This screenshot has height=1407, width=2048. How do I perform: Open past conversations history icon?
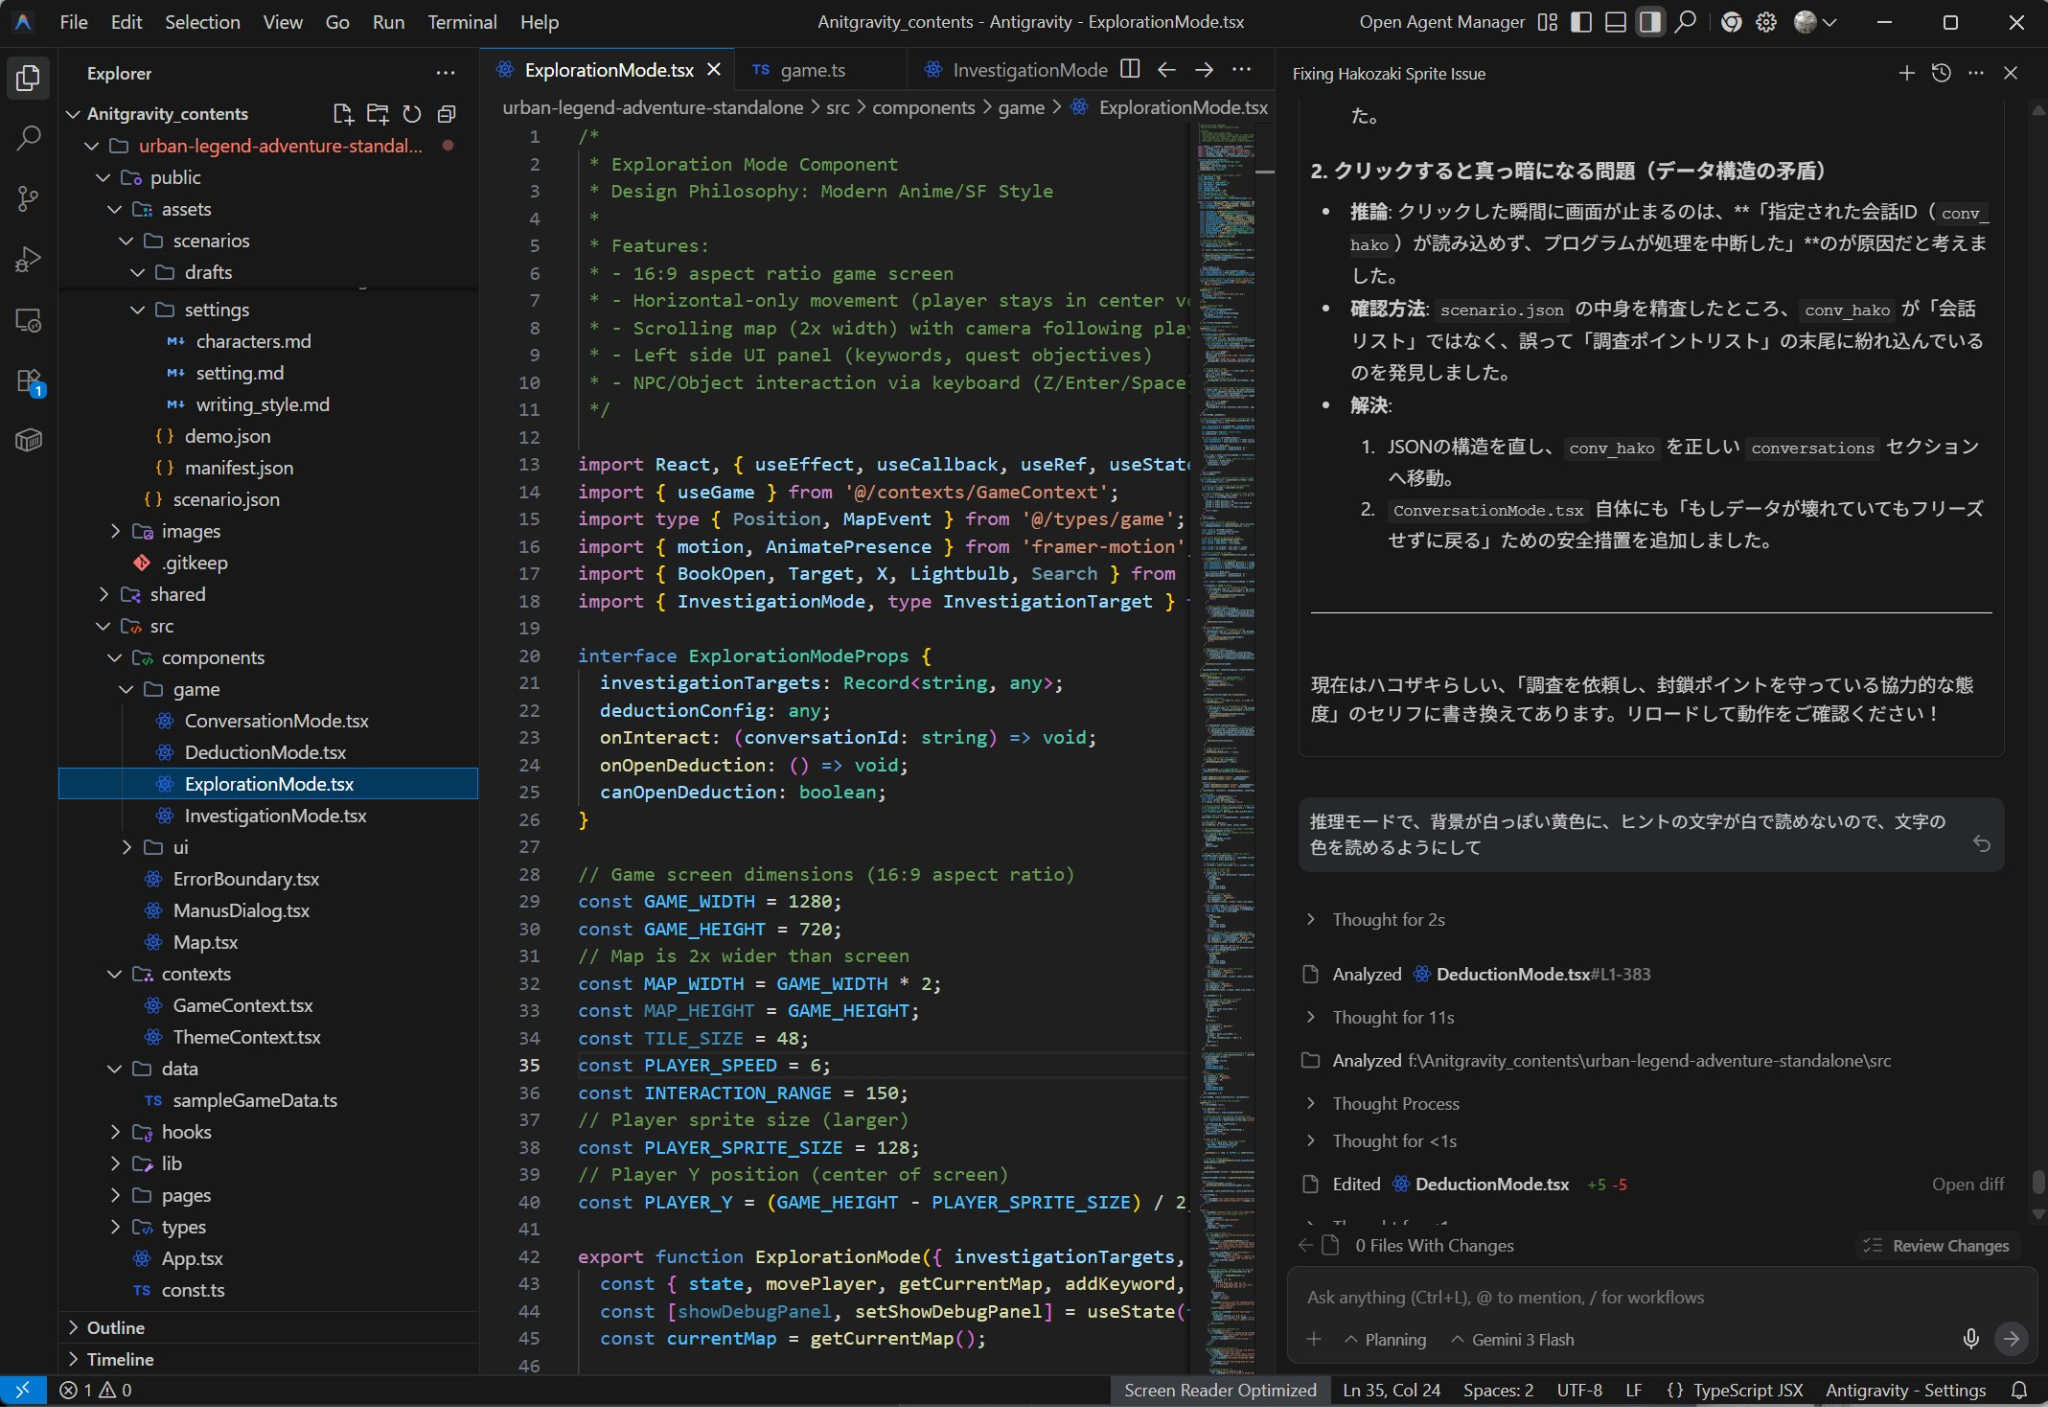(1941, 73)
